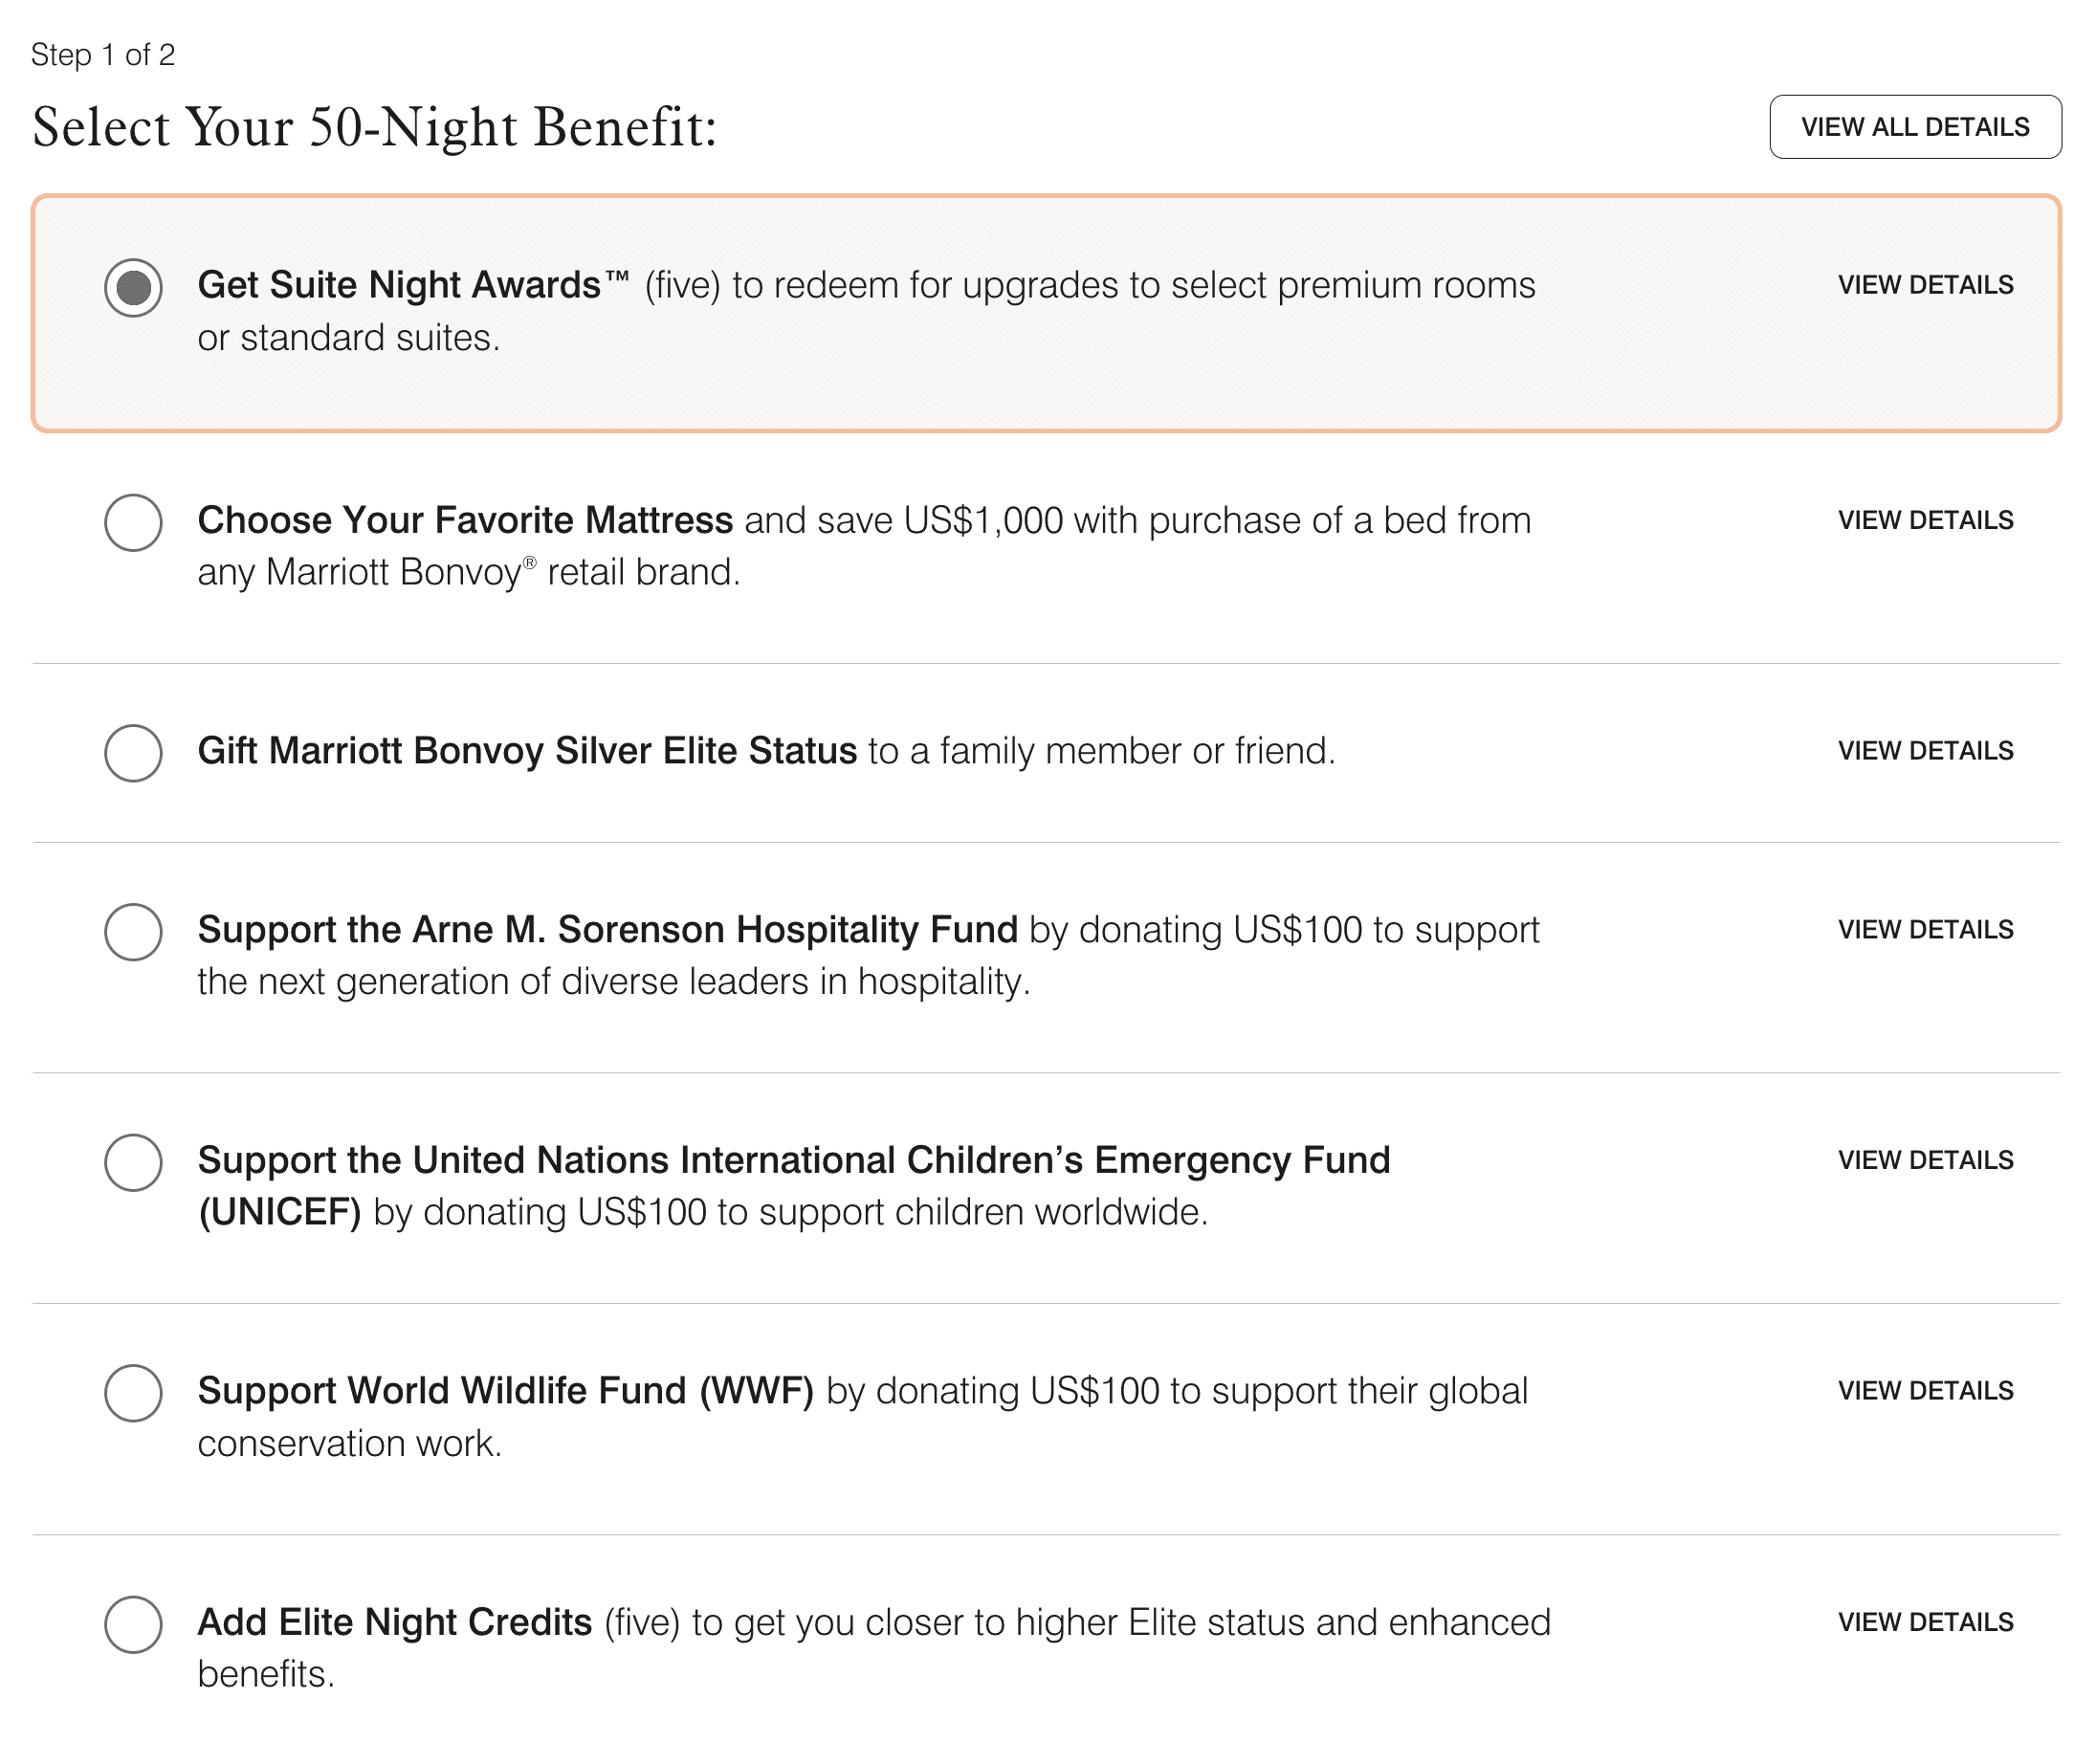The height and width of the screenshot is (1764, 2074).
Task: Show details for Elite Night Credits
Action: click(1925, 1622)
